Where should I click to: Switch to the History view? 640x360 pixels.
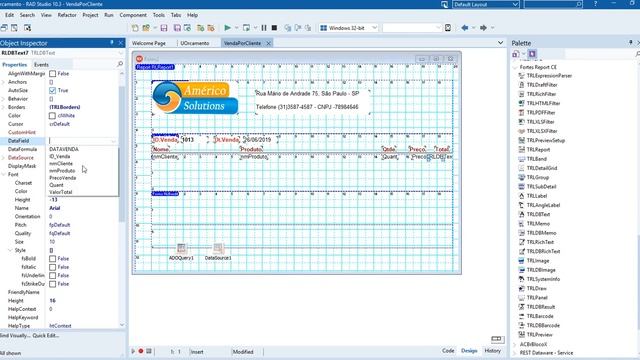point(492,351)
